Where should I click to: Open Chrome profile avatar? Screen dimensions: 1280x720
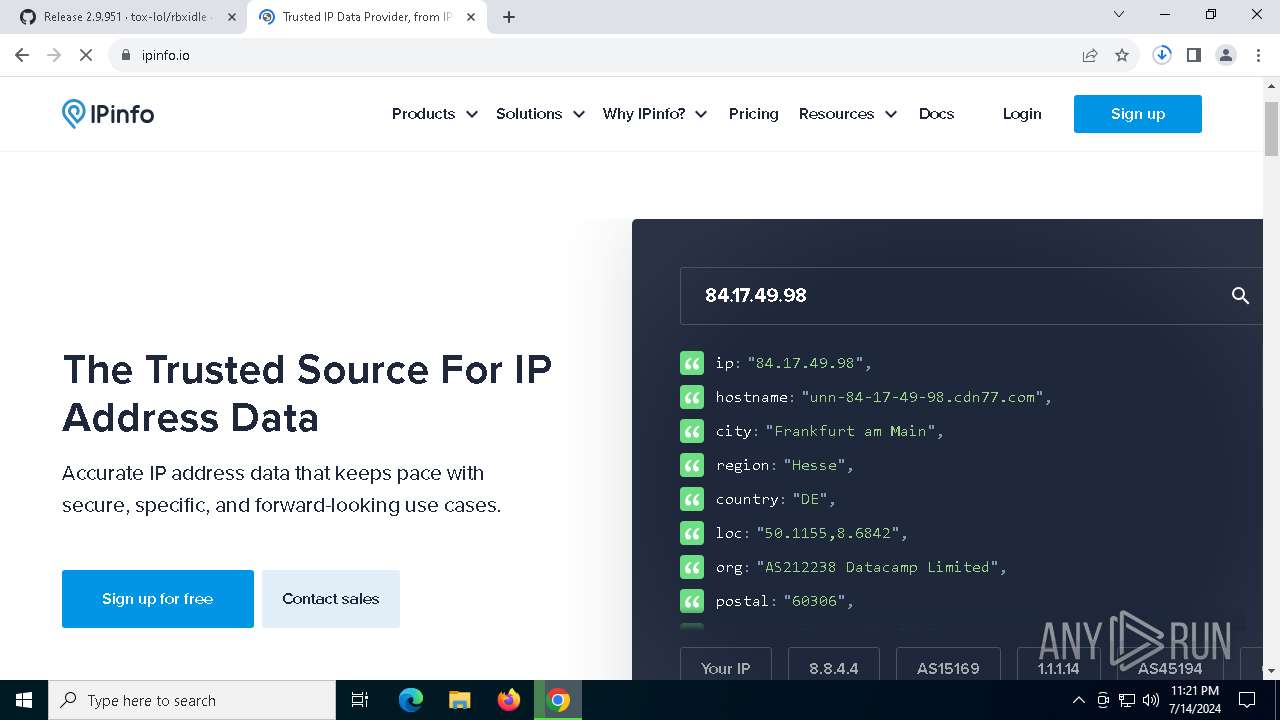1226,55
